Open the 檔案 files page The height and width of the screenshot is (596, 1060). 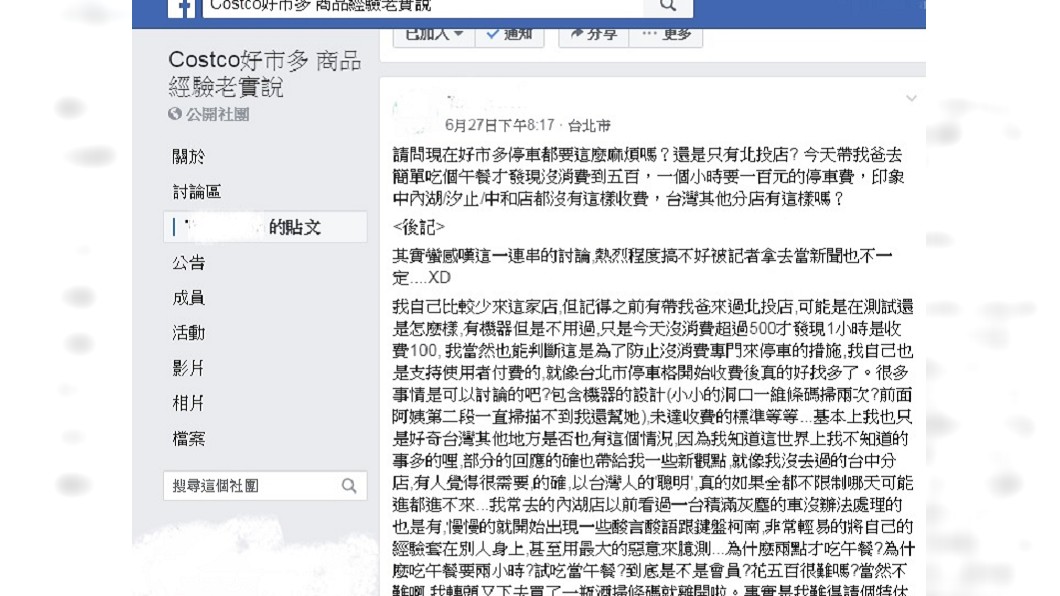point(189,439)
